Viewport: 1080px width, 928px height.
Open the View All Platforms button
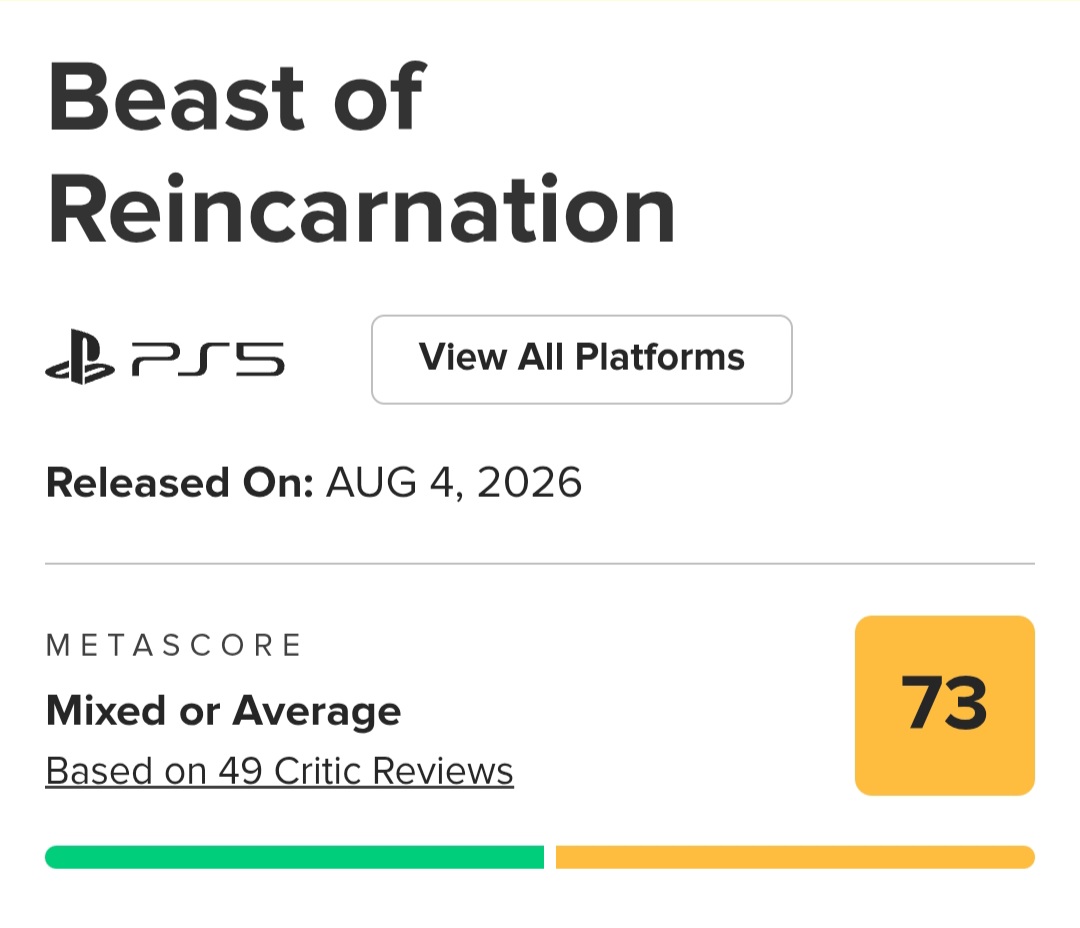pyautogui.click(x=582, y=360)
